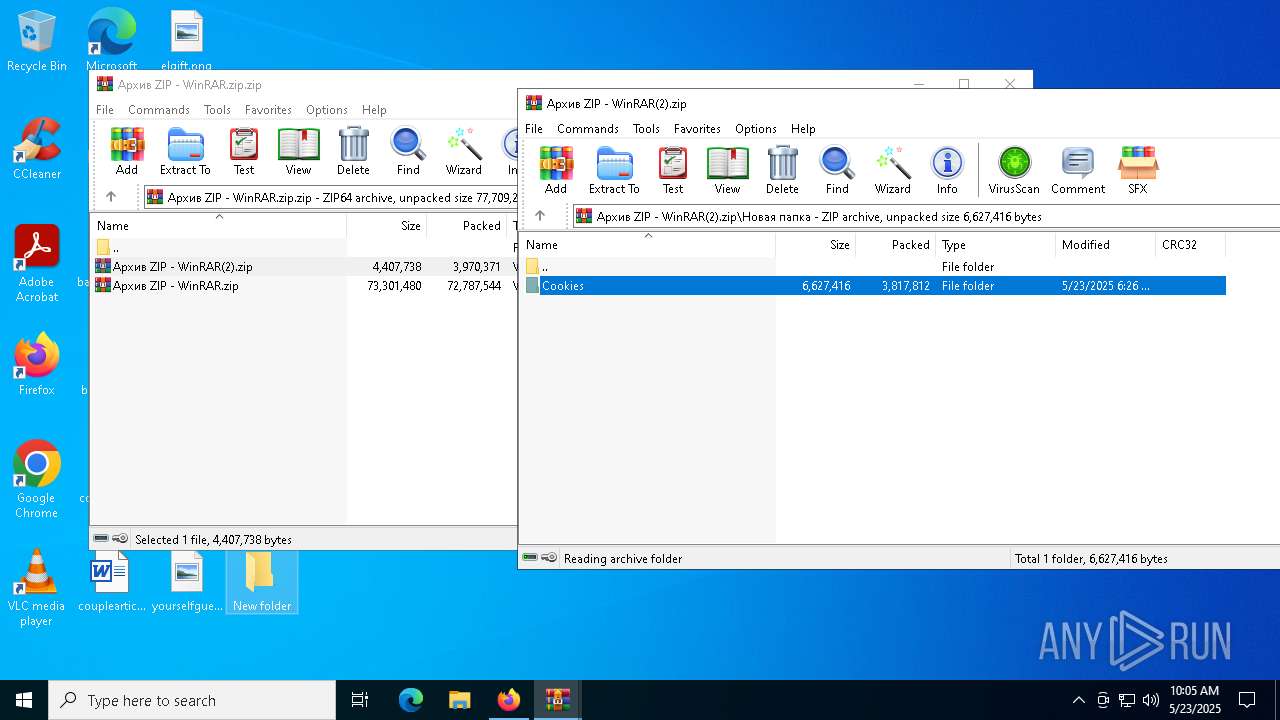Click Test icon in back WinRAR.zip.zip window
This screenshot has height=720, width=1280.
[x=244, y=151]
